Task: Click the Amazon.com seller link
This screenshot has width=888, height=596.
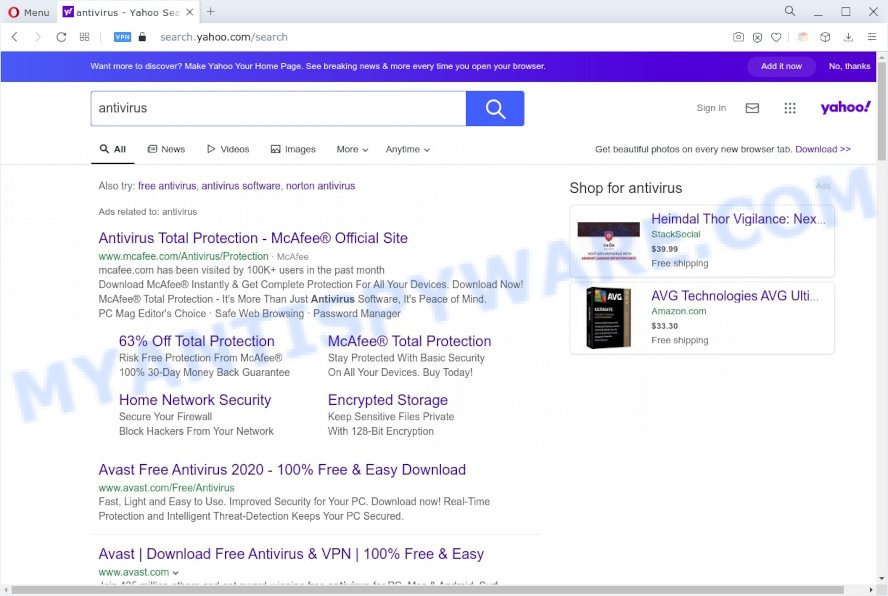Action: 678,311
